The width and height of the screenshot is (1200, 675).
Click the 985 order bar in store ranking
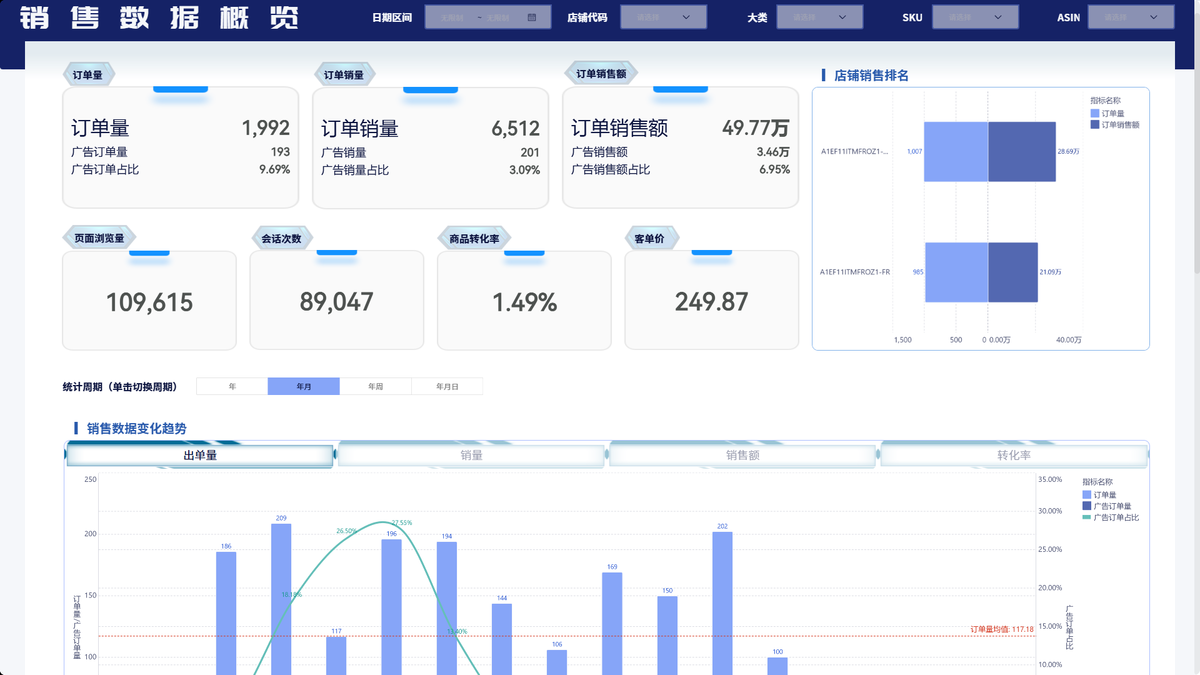956,272
